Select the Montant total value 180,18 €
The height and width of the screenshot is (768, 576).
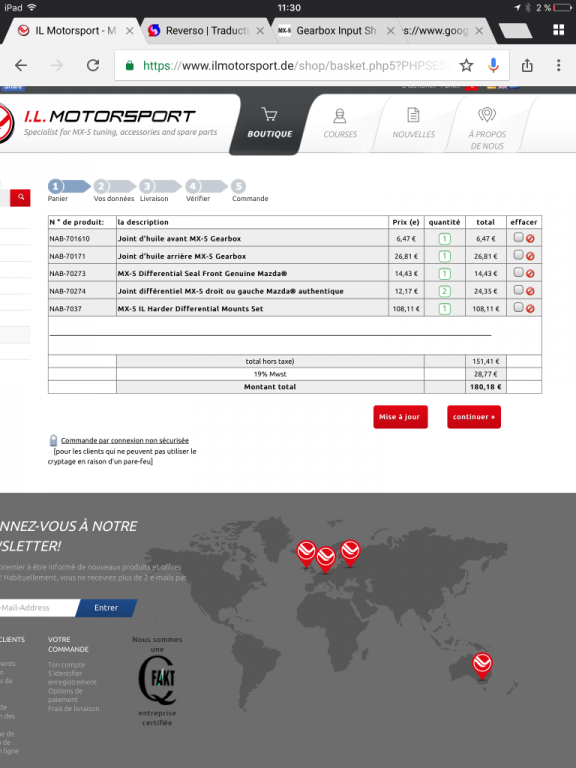[486, 386]
